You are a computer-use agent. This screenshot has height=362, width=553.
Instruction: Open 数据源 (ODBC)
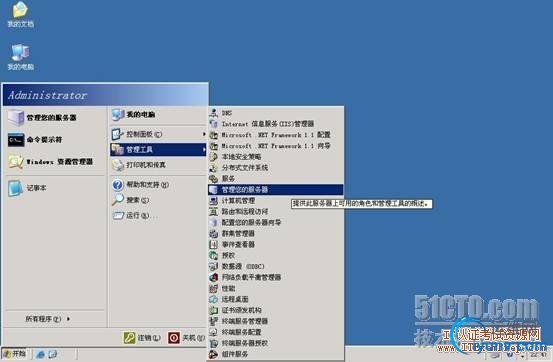click(x=276, y=266)
